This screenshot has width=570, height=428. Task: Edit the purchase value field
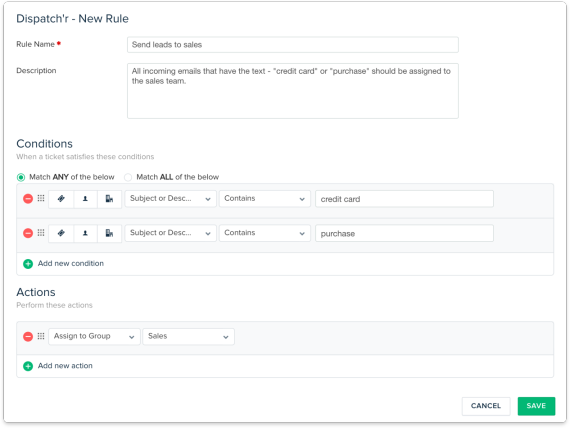pyautogui.click(x=404, y=233)
